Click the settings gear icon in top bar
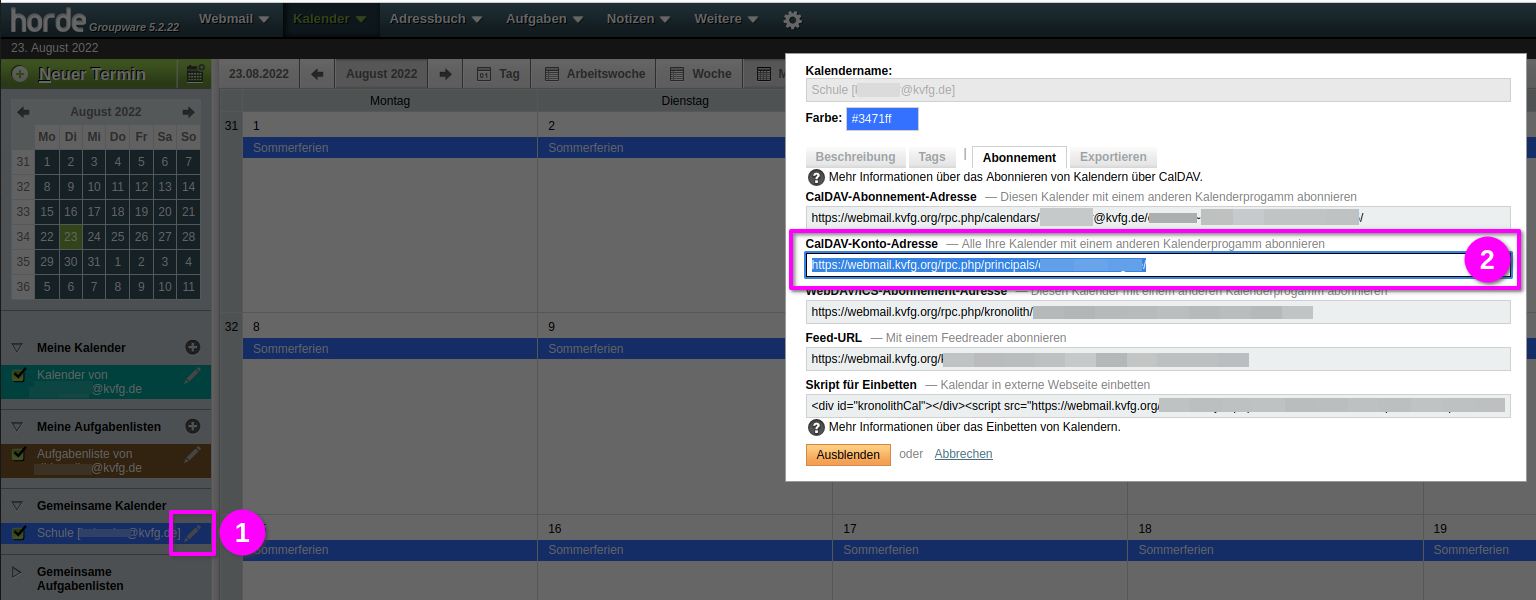Screen dimensions: 1536x600 792,19
